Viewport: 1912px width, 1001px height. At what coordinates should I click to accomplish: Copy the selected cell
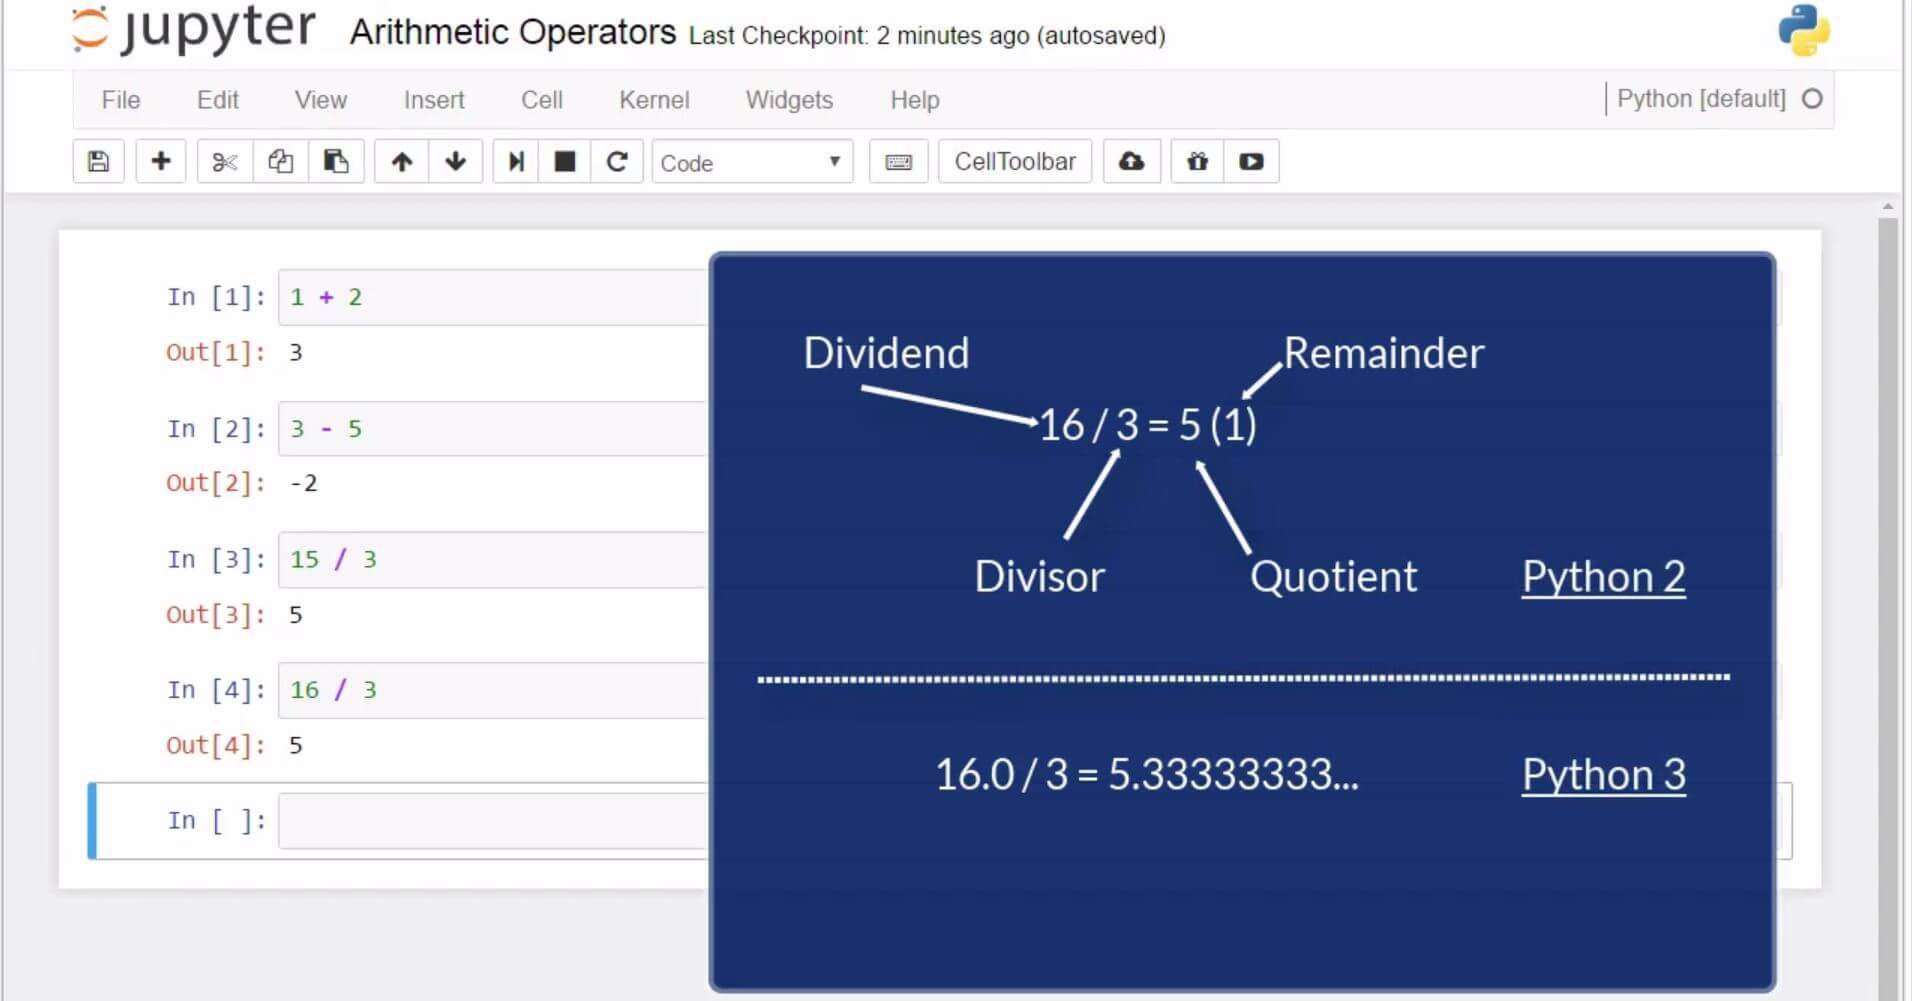click(x=280, y=161)
